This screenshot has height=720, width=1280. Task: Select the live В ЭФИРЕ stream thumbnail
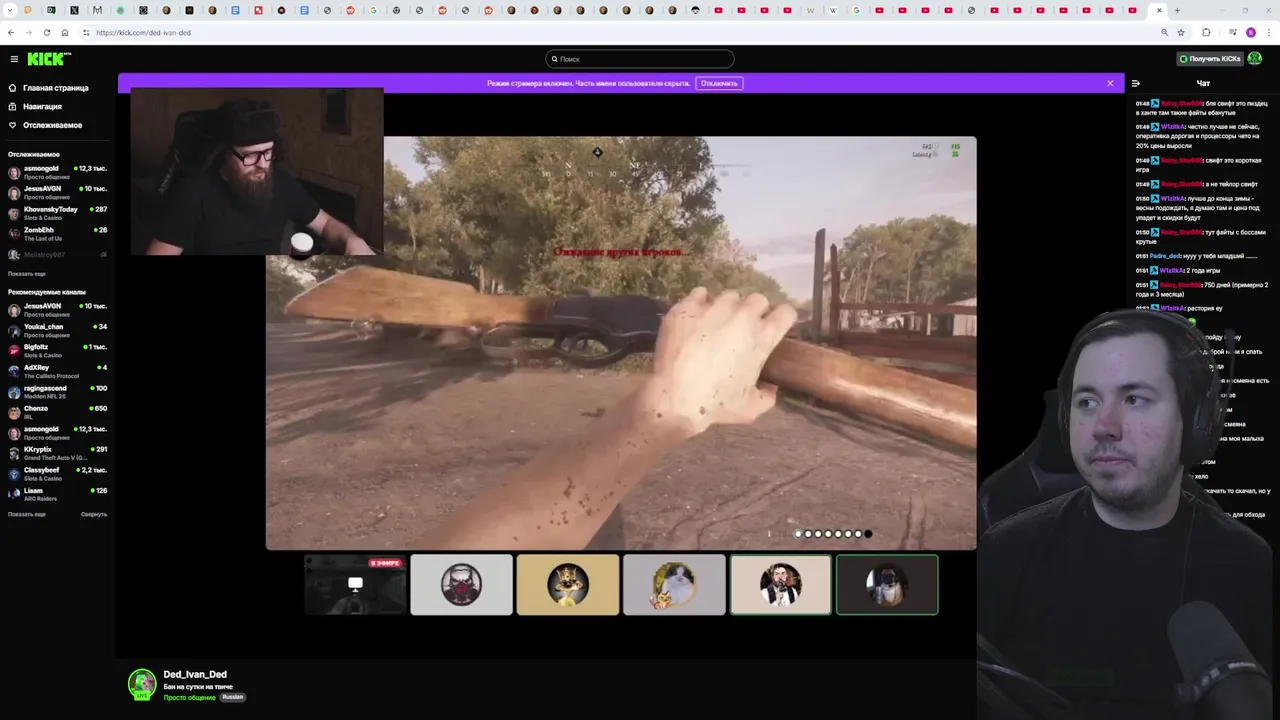pyautogui.click(x=355, y=585)
